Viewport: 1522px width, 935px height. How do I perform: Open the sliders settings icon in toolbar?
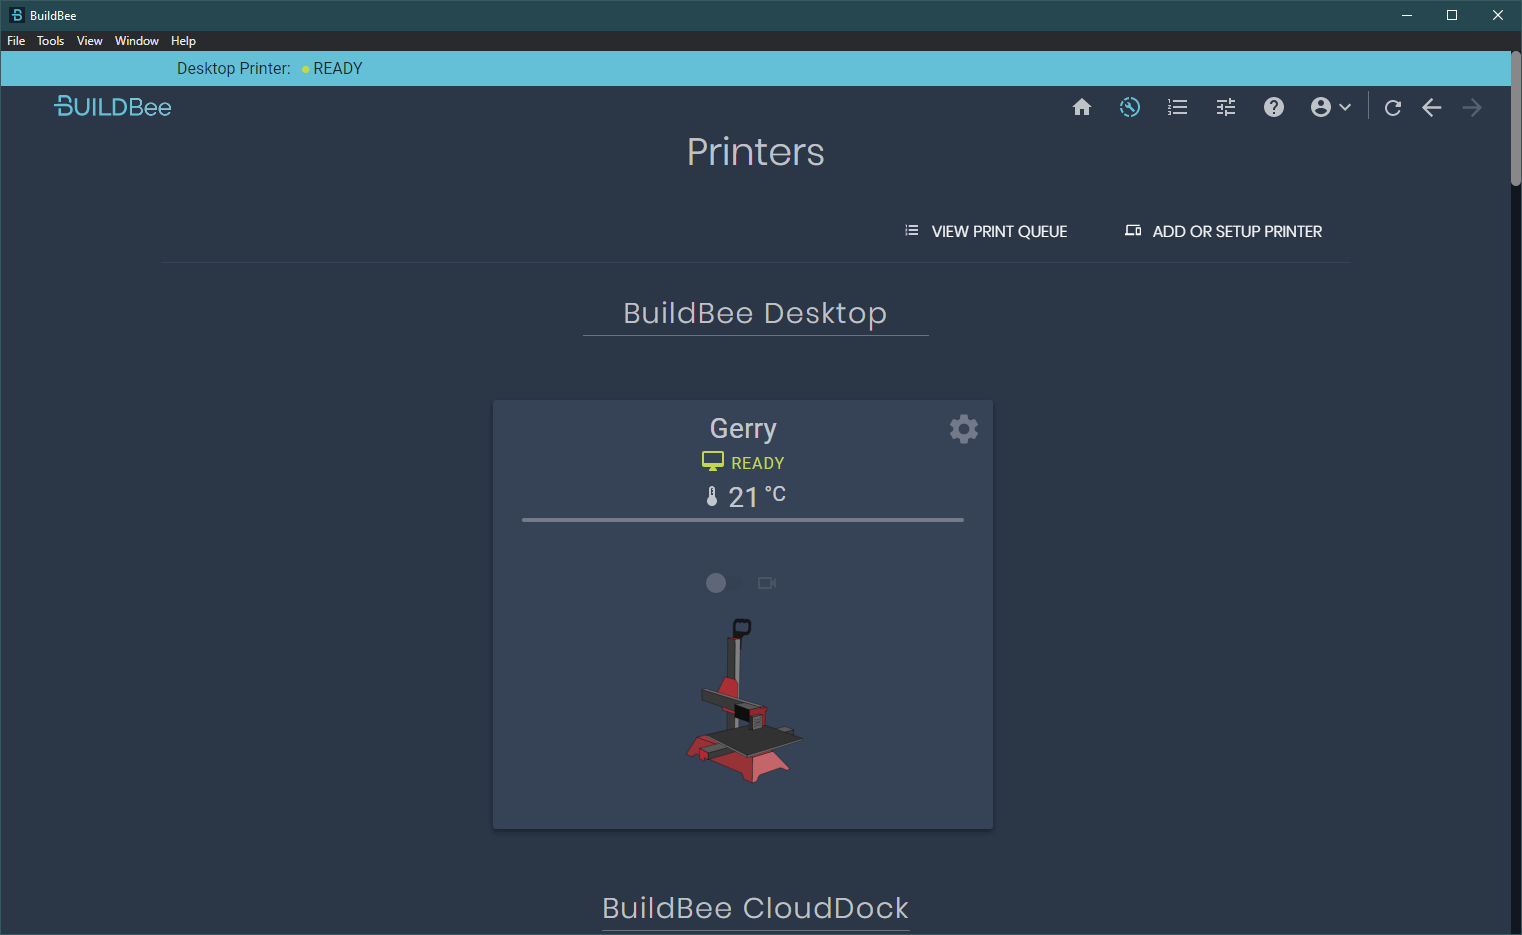pos(1226,107)
